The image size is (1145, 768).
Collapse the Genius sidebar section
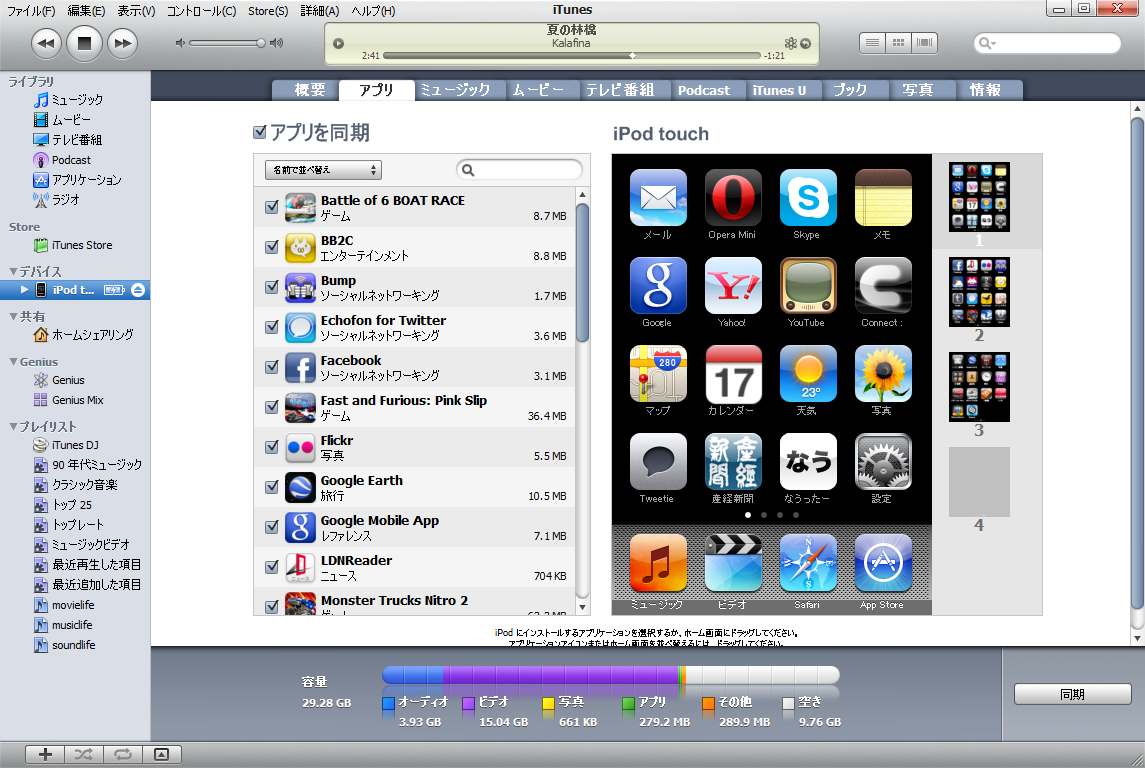12,362
